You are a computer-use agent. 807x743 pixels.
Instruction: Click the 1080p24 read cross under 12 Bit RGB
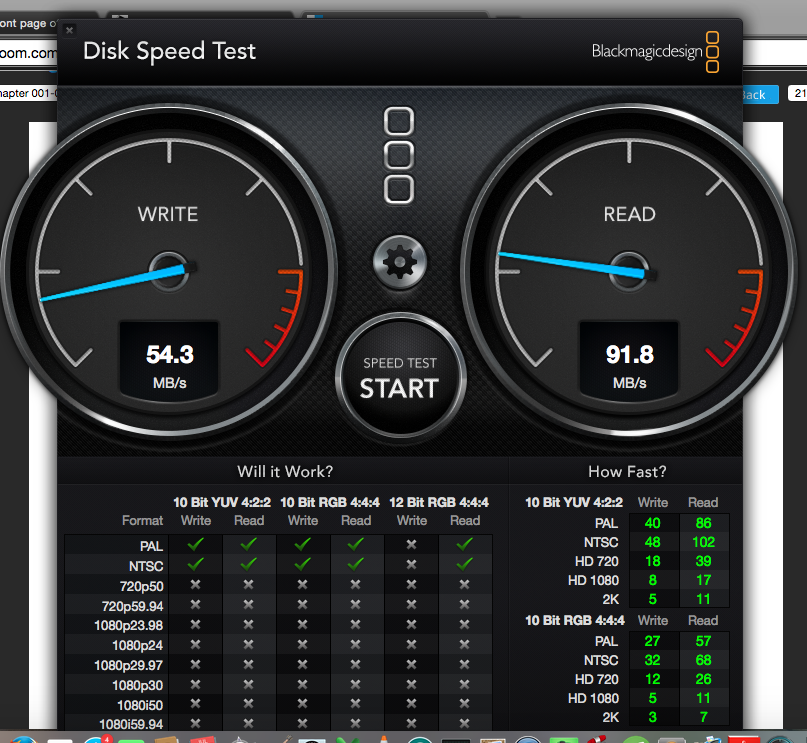465,644
